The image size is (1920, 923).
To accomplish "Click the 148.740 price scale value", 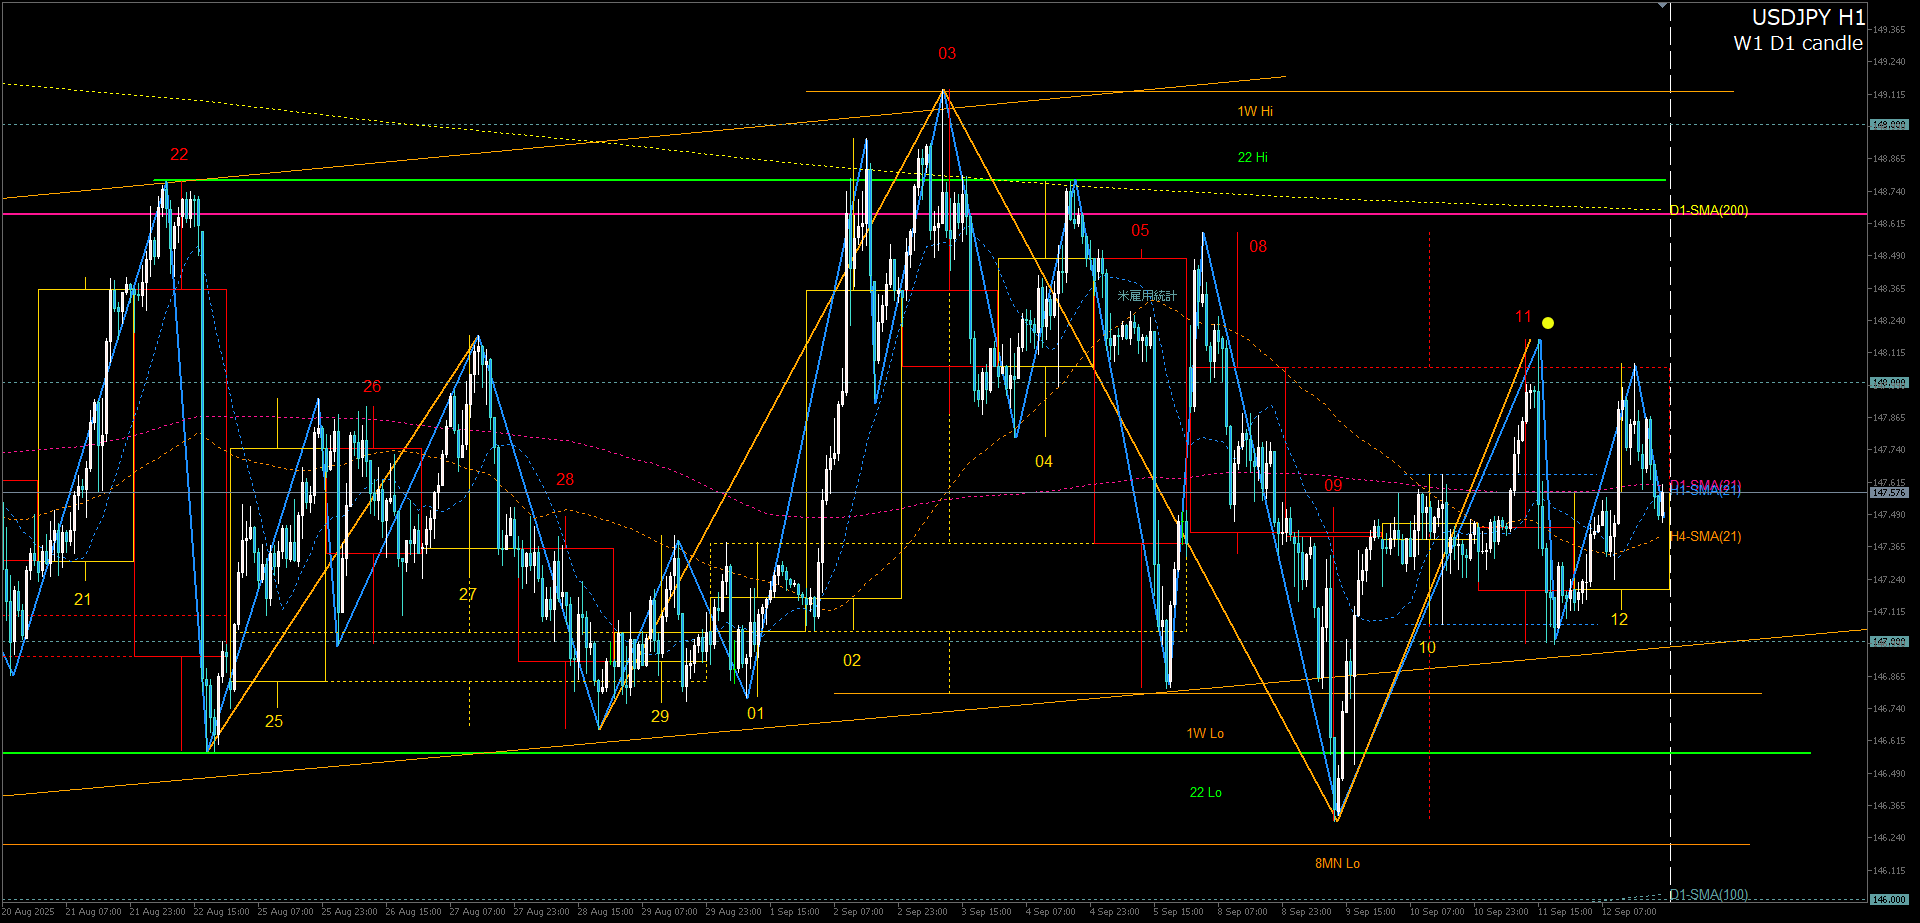I will [x=1889, y=191].
